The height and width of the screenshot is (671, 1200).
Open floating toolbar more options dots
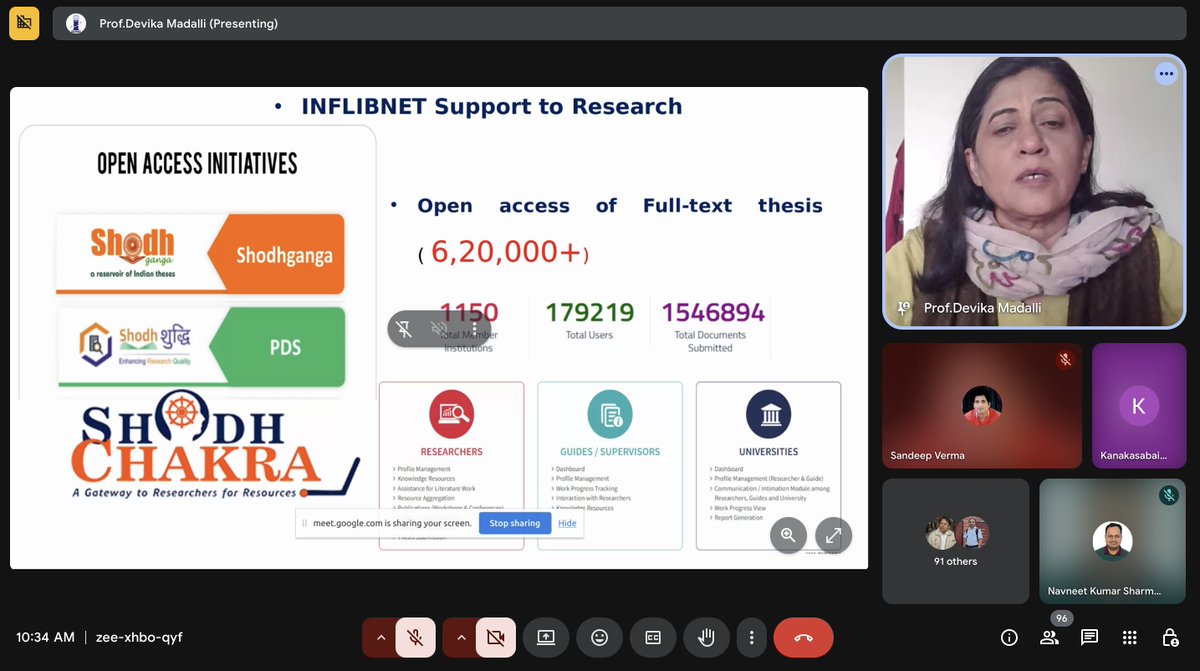click(x=474, y=329)
